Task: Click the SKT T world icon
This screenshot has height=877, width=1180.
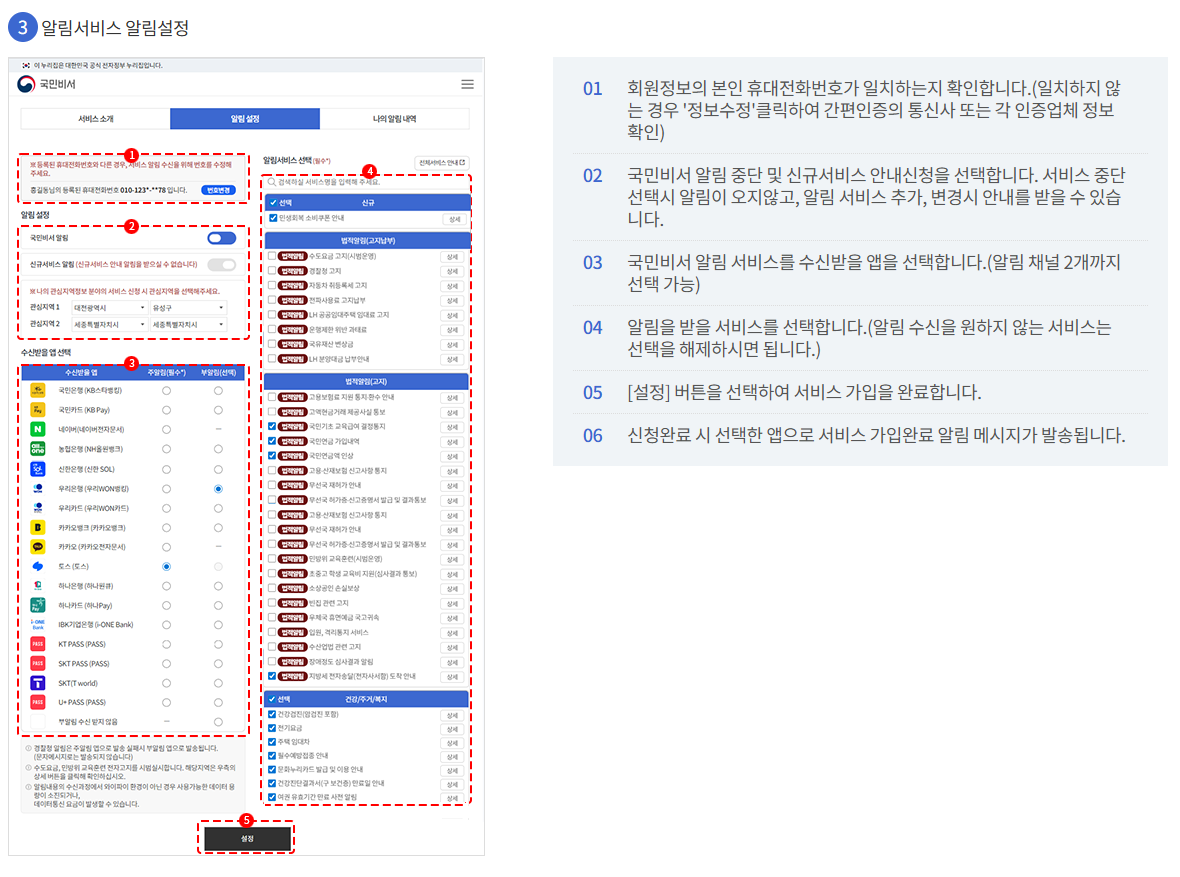Action: tap(38, 683)
